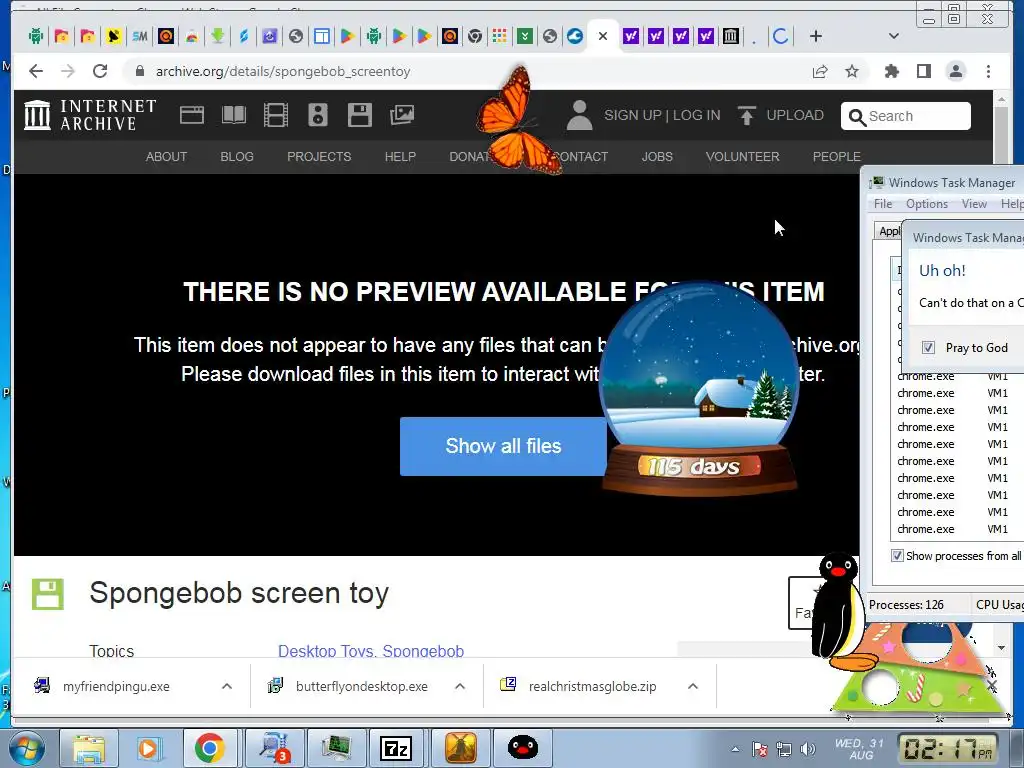Open the HELP nav link
Viewport: 1024px width, 768px height.
pyautogui.click(x=400, y=157)
